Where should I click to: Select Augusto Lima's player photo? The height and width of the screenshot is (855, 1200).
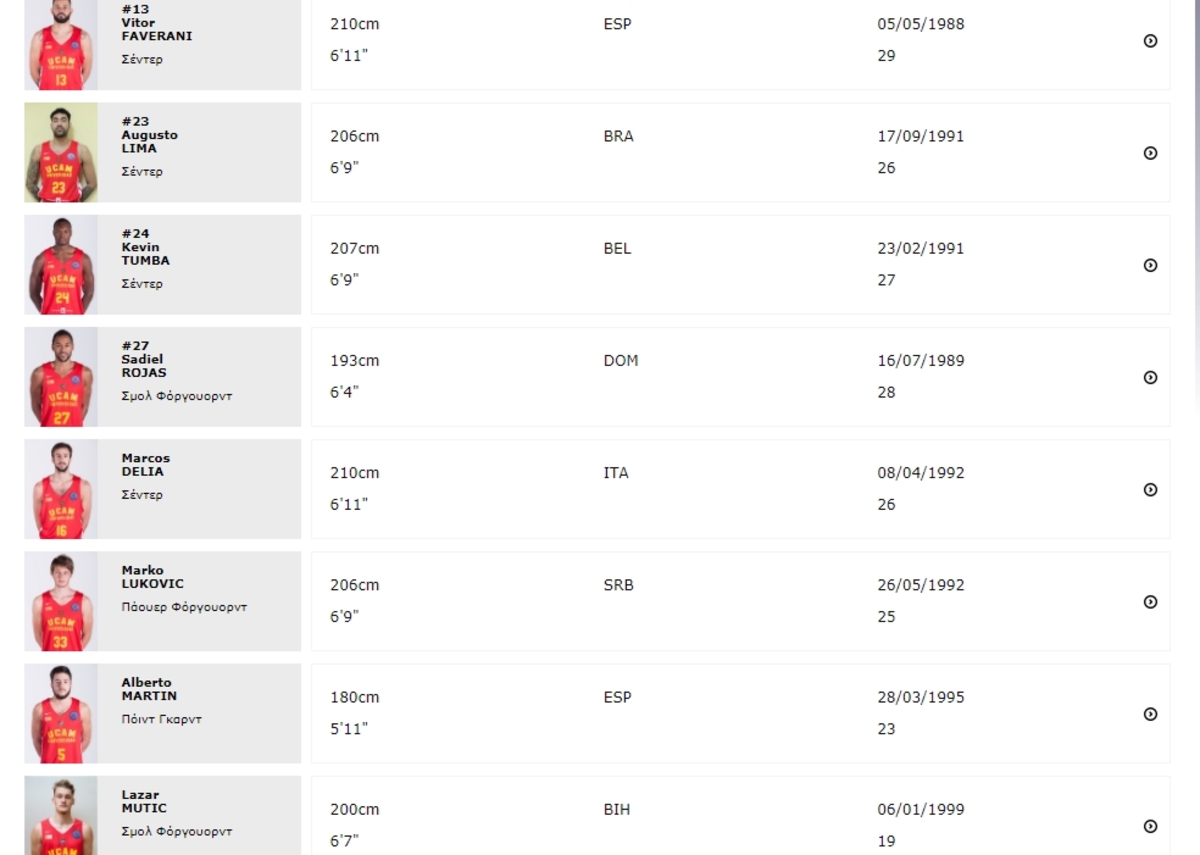click(x=61, y=152)
